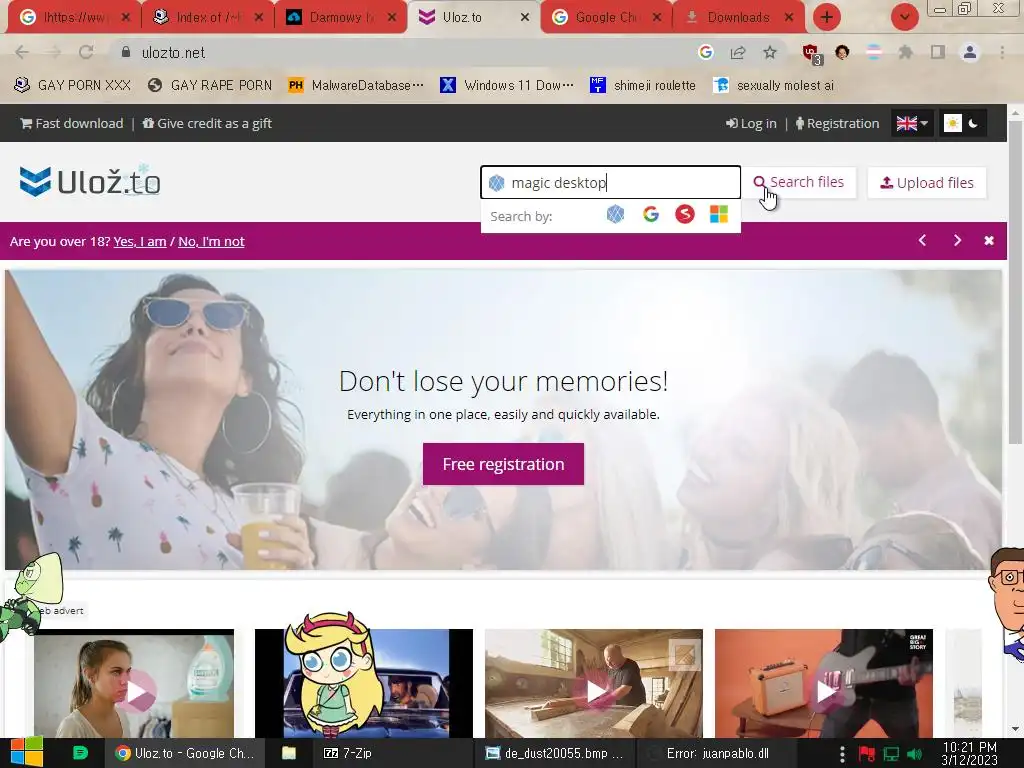The width and height of the screenshot is (1024, 768).
Task: Focus the magic desktop search field
Action: point(611,182)
